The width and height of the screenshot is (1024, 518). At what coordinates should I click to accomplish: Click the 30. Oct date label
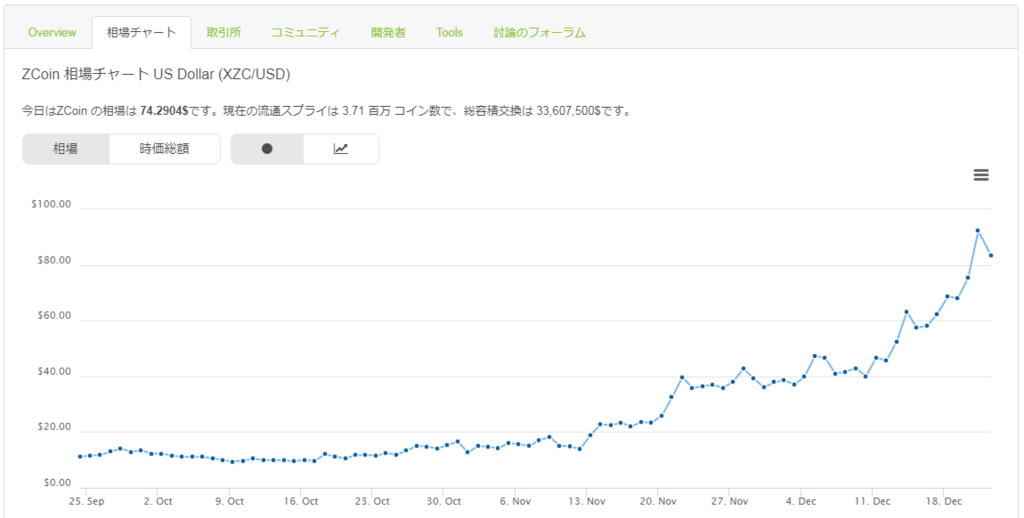[x=444, y=501]
